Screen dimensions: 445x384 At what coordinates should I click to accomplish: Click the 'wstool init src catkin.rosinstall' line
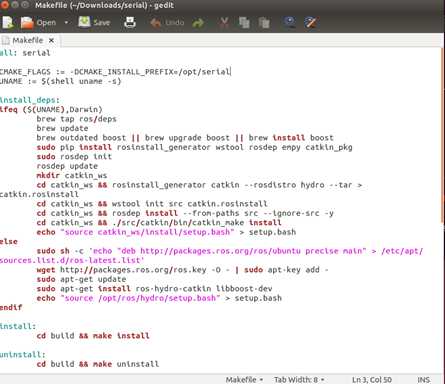click(152, 204)
